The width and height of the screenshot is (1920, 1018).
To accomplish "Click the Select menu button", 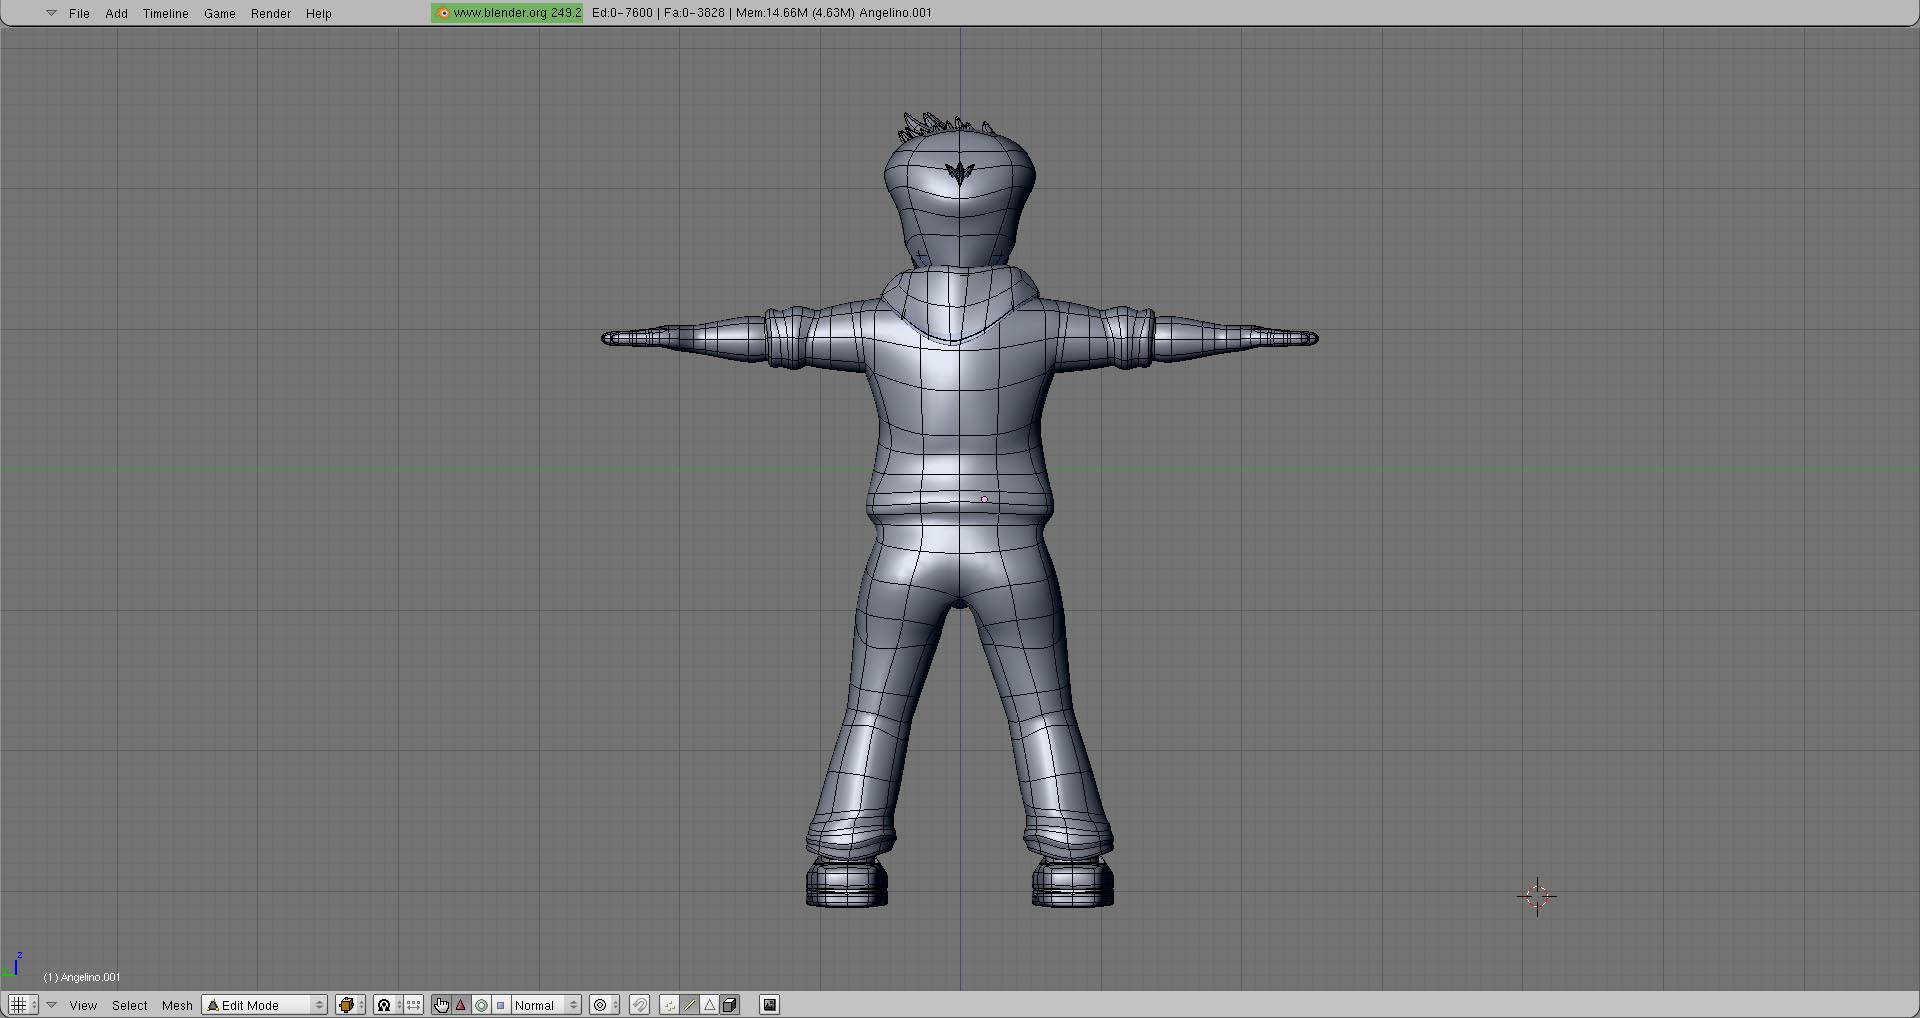I will tap(129, 1005).
